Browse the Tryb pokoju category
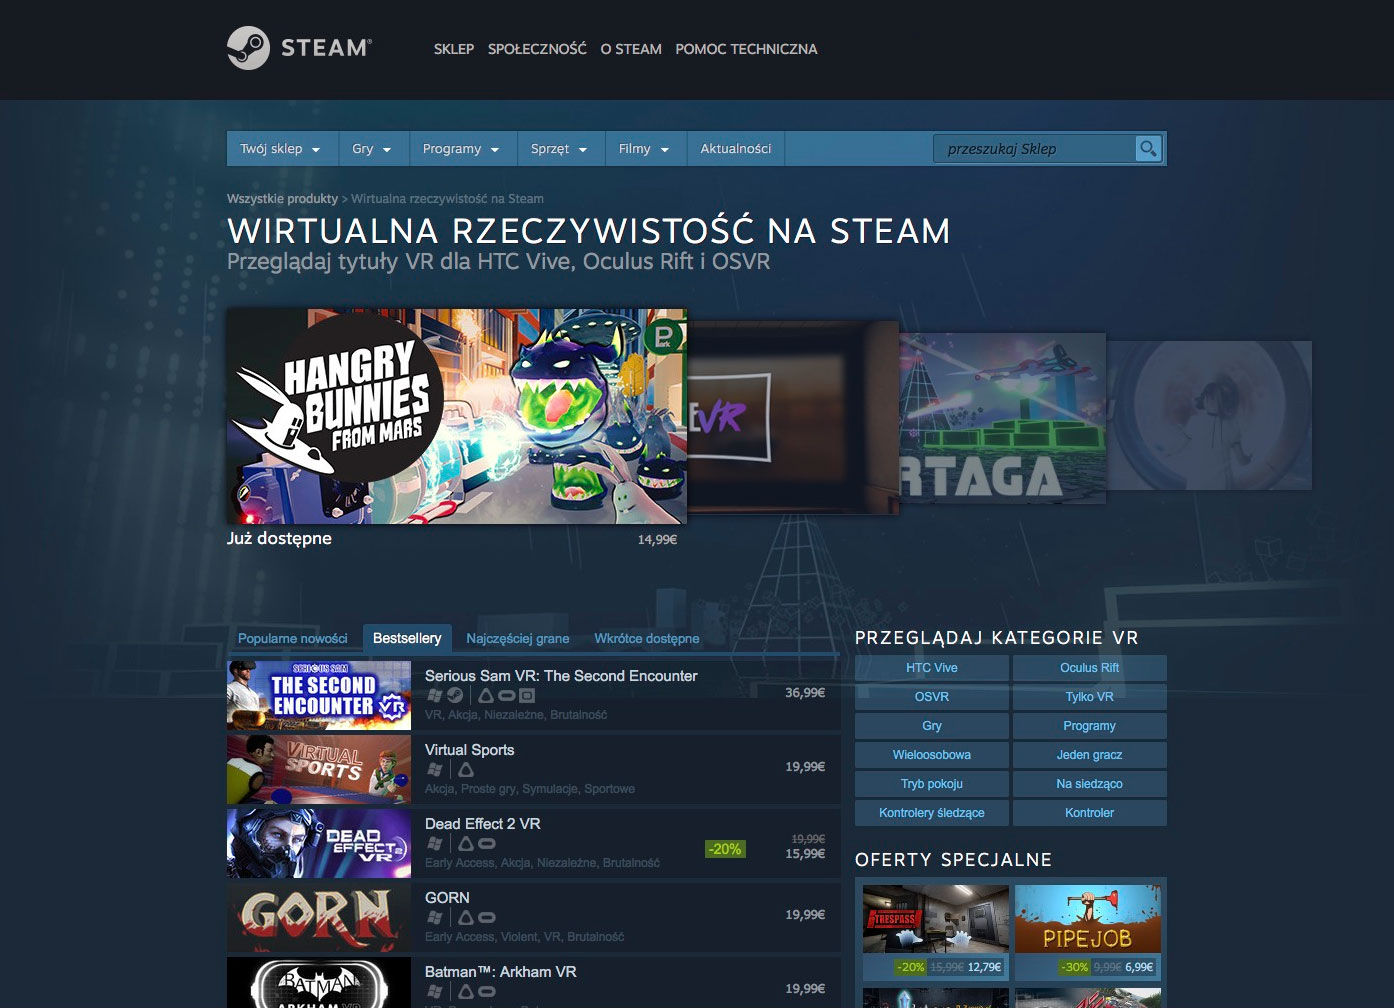The width and height of the screenshot is (1394, 1008). click(932, 784)
